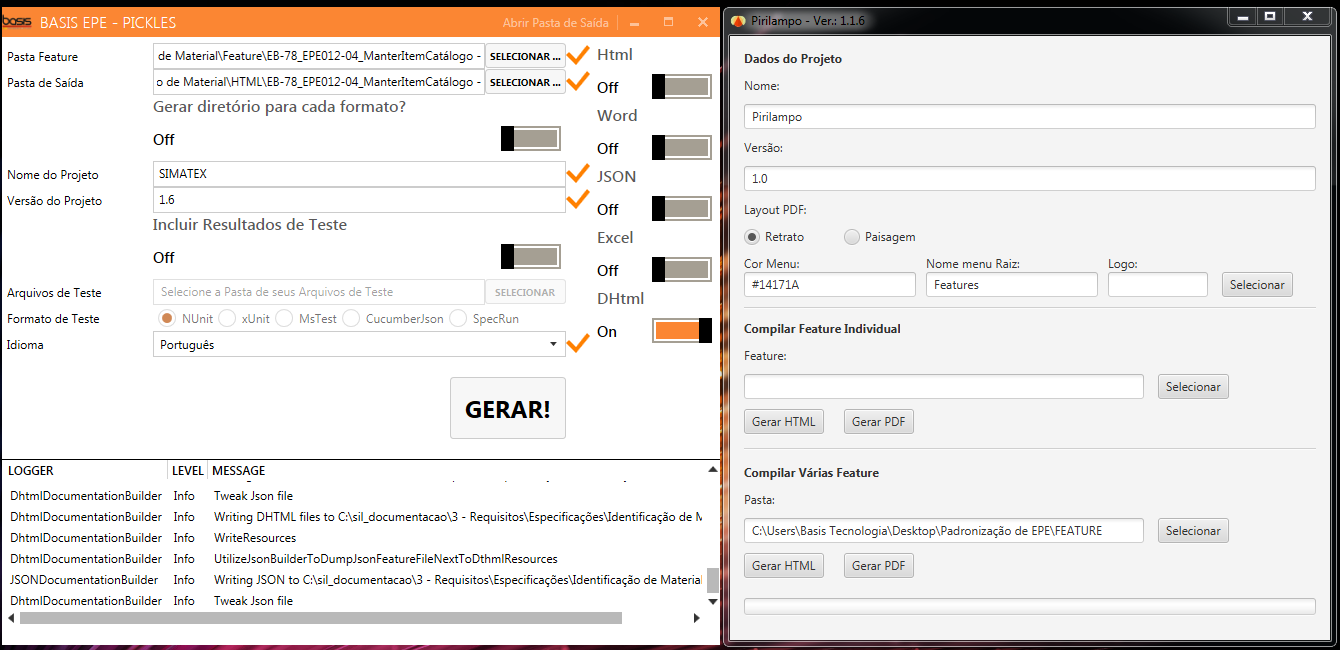Click Gerar PDF under Compilar Feature Individual

tap(878, 422)
